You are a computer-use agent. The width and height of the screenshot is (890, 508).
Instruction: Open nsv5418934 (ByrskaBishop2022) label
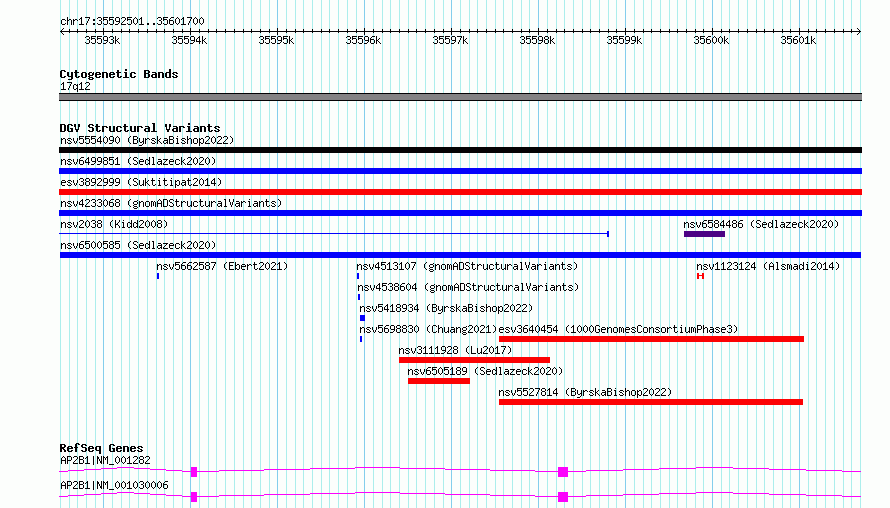point(446,308)
